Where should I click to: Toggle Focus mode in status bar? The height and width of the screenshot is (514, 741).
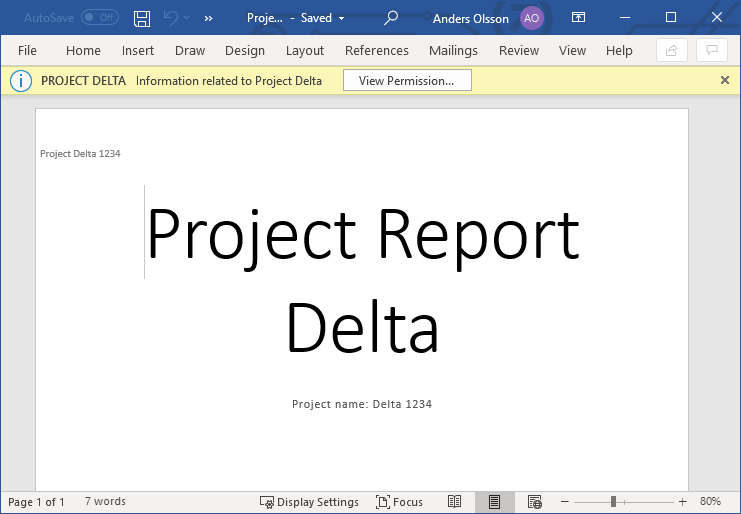point(399,502)
